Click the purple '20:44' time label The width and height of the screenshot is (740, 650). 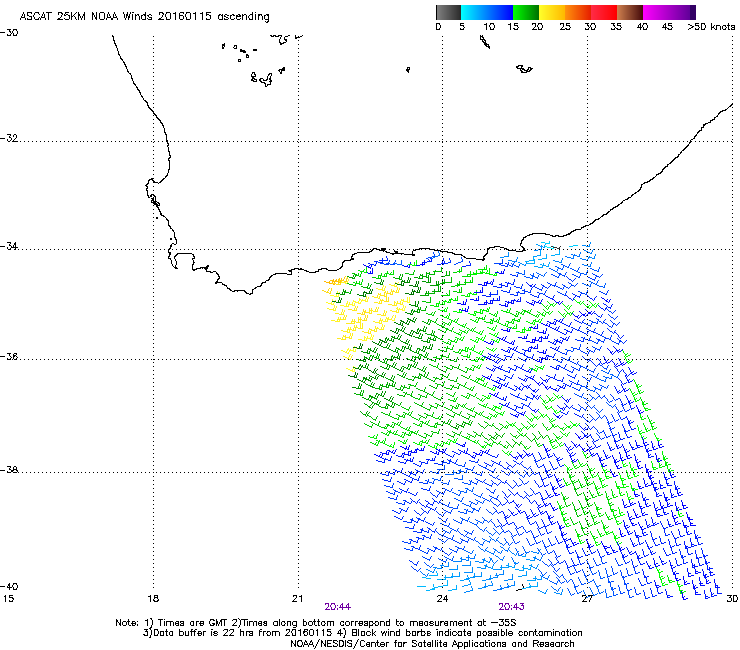click(x=337, y=607)
